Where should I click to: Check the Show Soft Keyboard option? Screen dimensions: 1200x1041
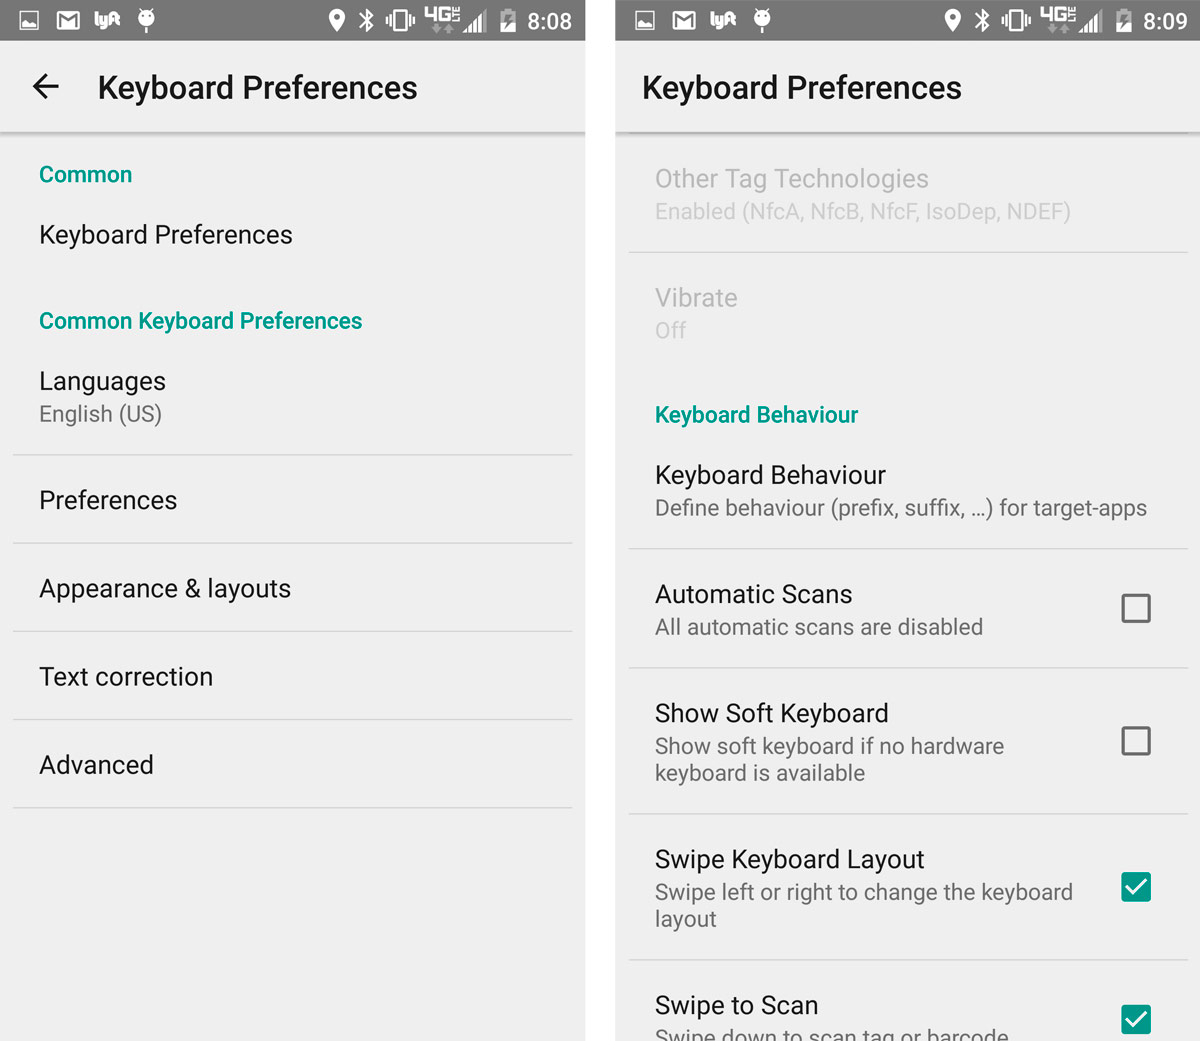(1136, 741)
